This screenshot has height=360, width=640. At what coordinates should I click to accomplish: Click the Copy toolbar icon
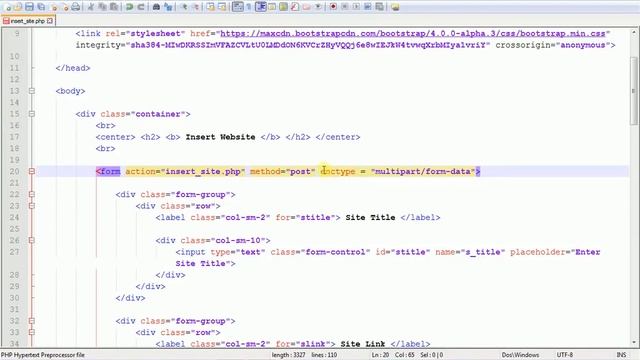click(x=103, y=7)
